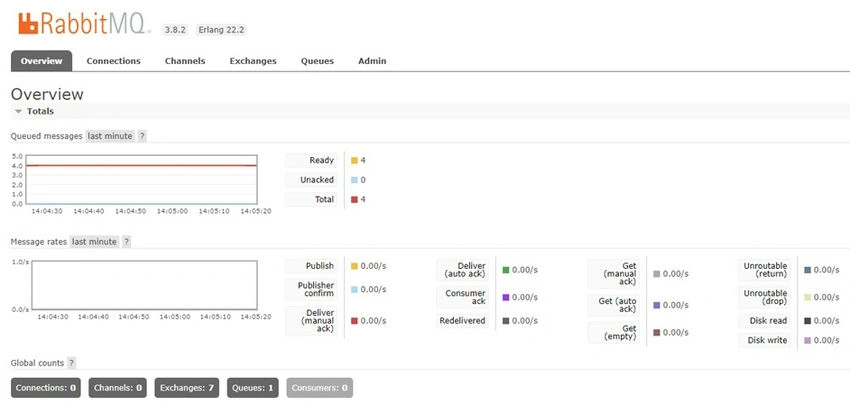Open the Admin tab

coord(372,61)
